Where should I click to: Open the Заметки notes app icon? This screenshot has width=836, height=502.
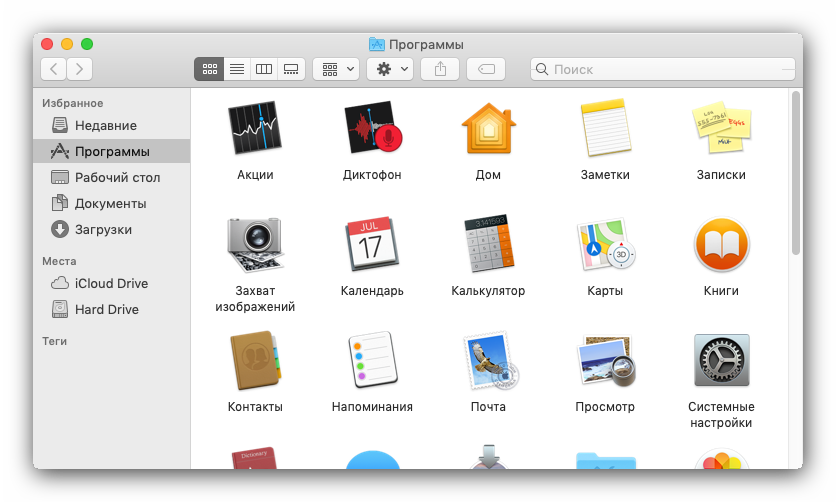point(605,127)
